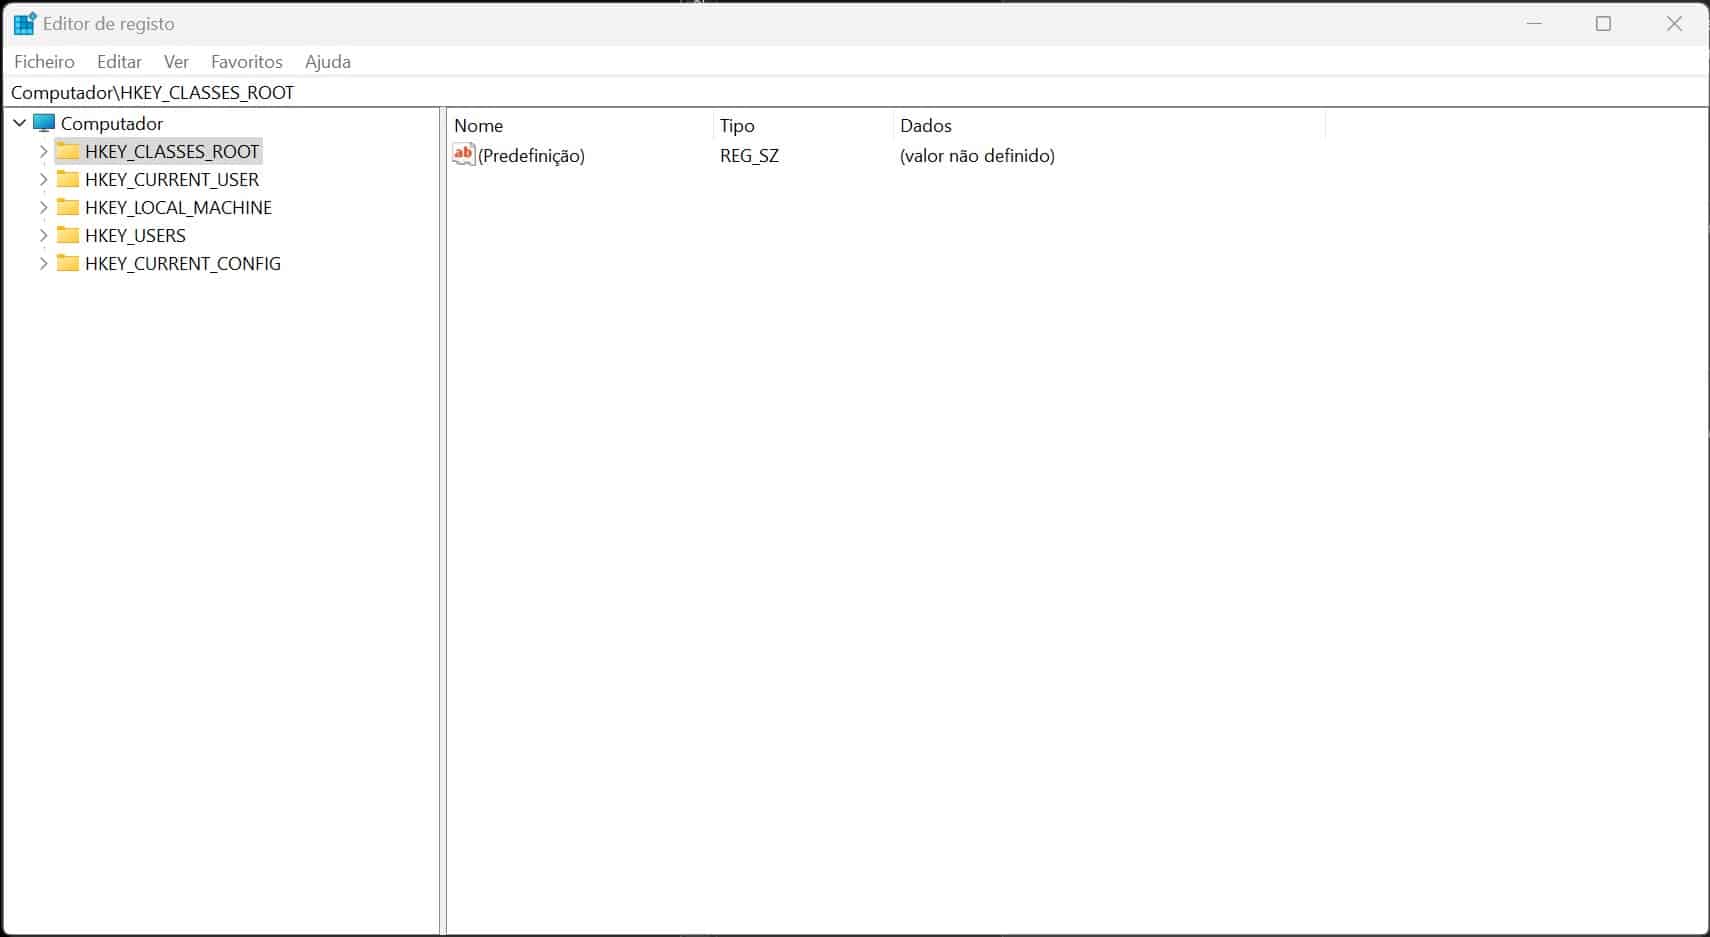Screen dimensions: 1710x937
Task: Click the (Predefinição) string value icon
Action: [464, 154]
